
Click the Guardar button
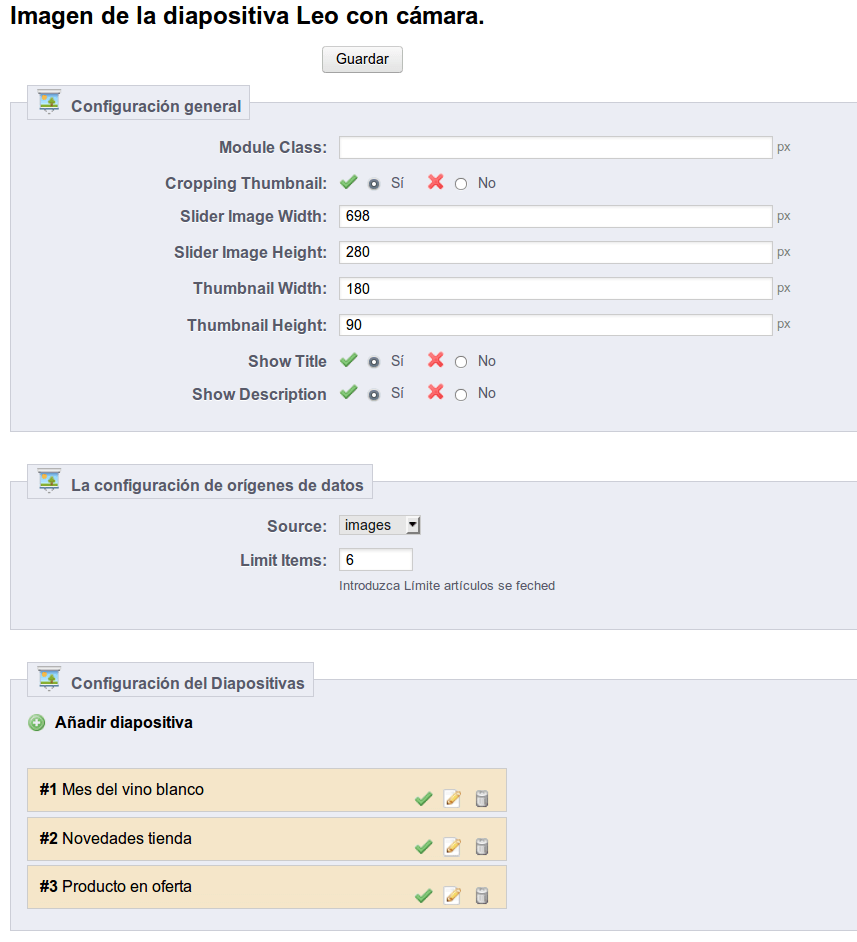[362, 59]
